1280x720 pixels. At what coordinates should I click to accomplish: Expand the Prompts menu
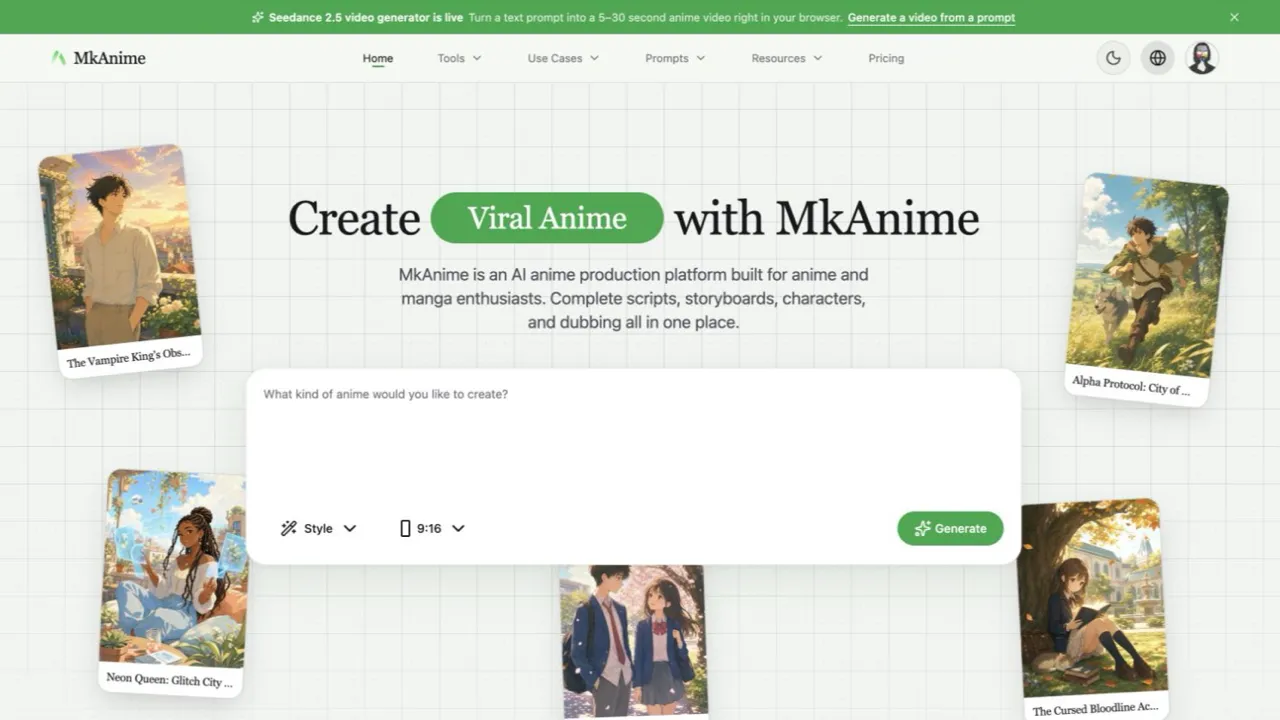pyautogui.click(x=675, y=58)
